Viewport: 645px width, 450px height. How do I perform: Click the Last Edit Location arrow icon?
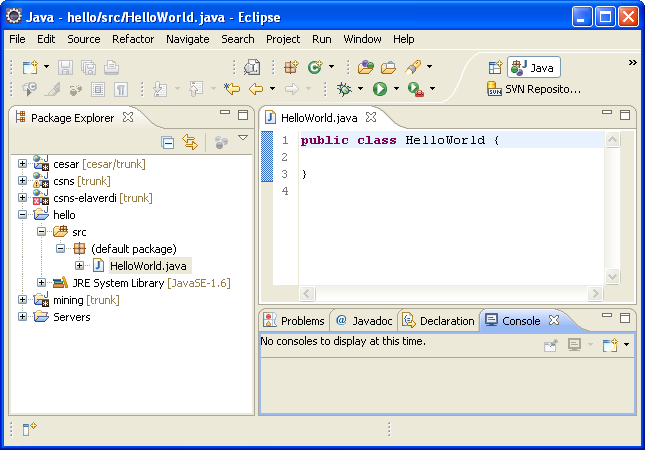[x=232, y=89]
